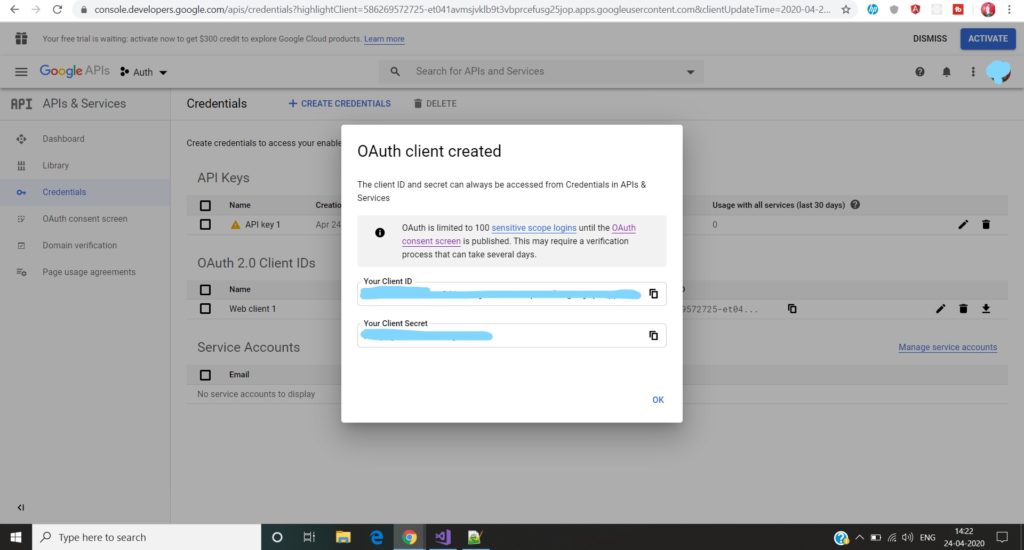The height and width of the screenshot is (550, 1024).
Task: Select the Web client 1 checkbox
Action: pyautogui.click(x=205, y=308)
